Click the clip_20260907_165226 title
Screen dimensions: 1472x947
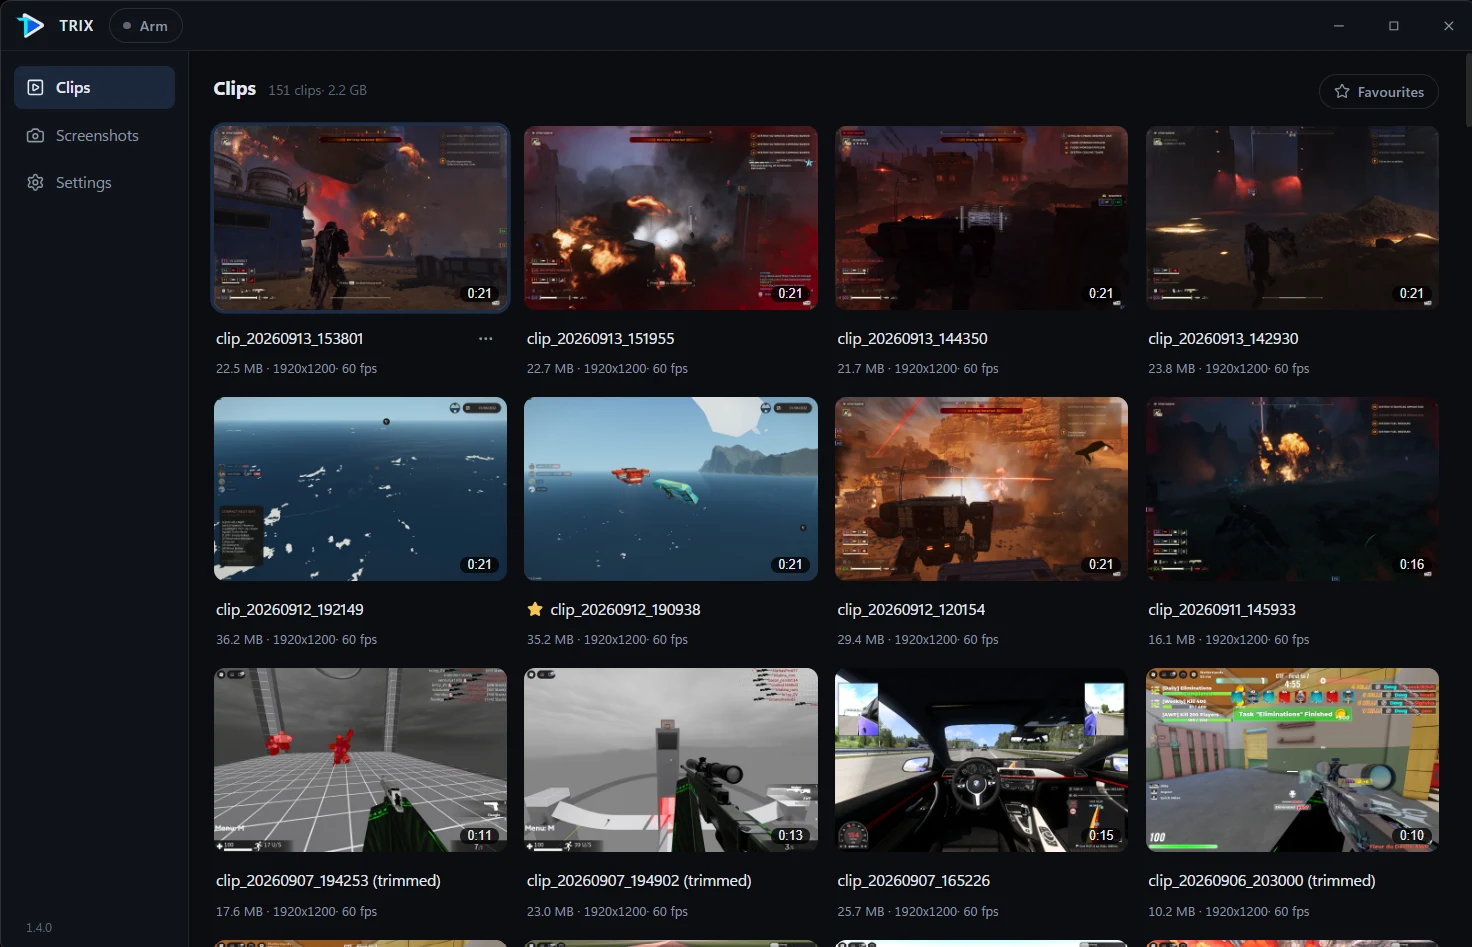pos(913,881)
